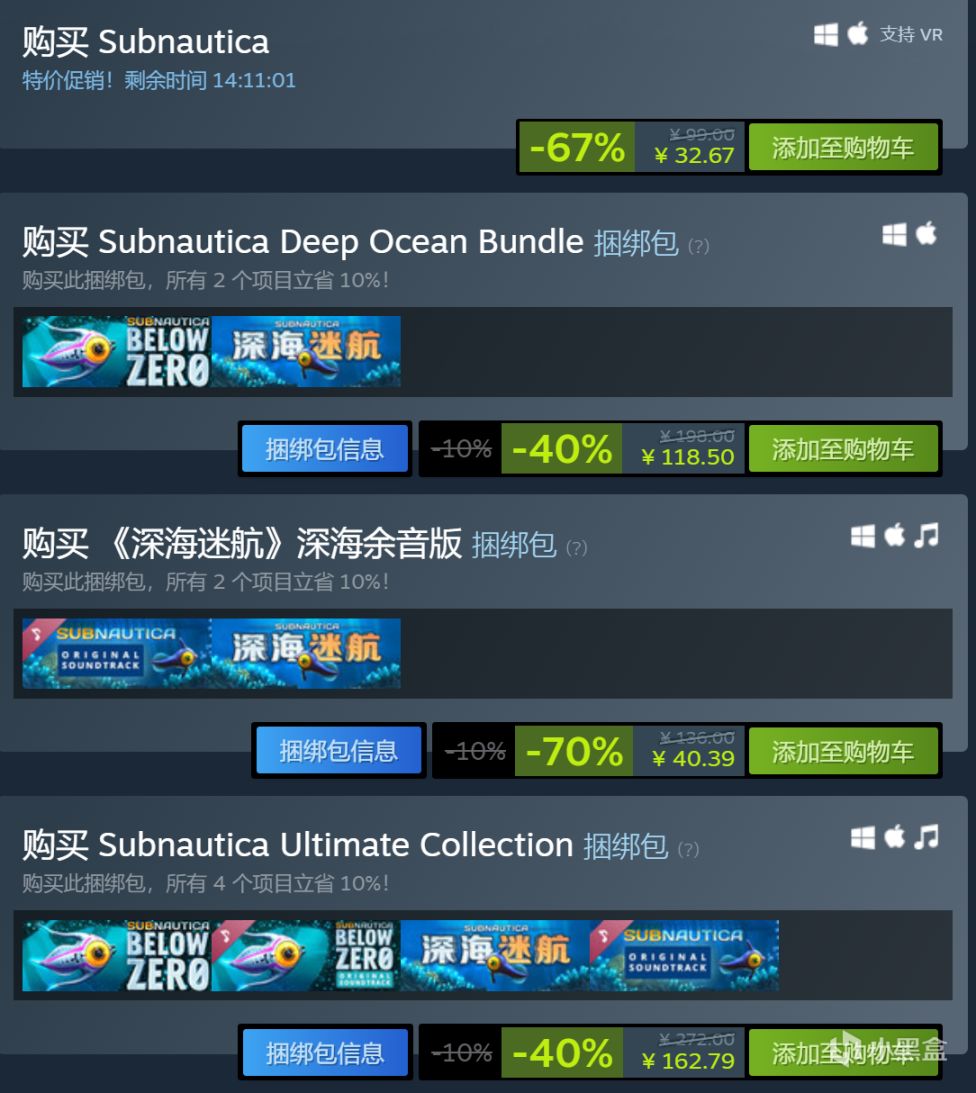
Task: Click Apple icon in Subnautica purchase row
Action: click(x=857, y=33)
